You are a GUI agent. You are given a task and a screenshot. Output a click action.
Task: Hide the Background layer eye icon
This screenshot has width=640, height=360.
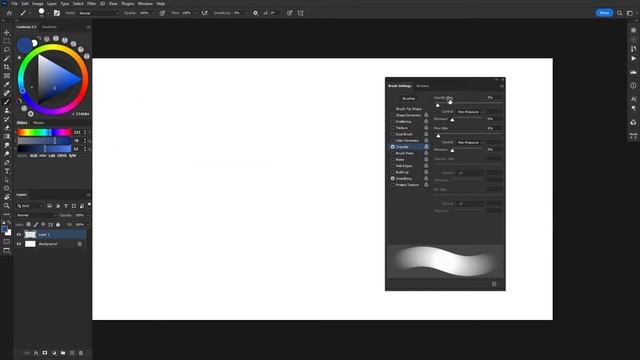(19, 244)
